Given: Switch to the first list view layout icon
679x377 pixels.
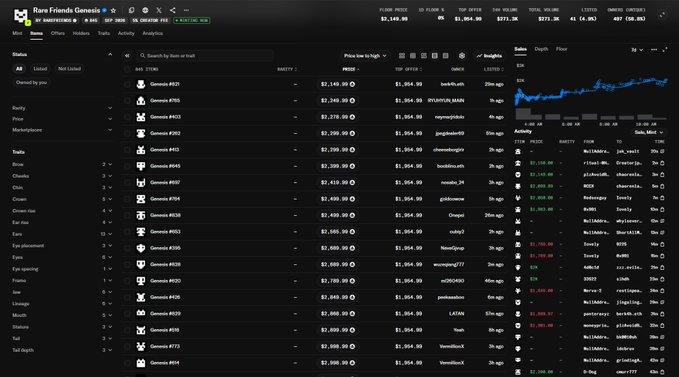Looking at the screenshot, I should (x=402, y=56).
